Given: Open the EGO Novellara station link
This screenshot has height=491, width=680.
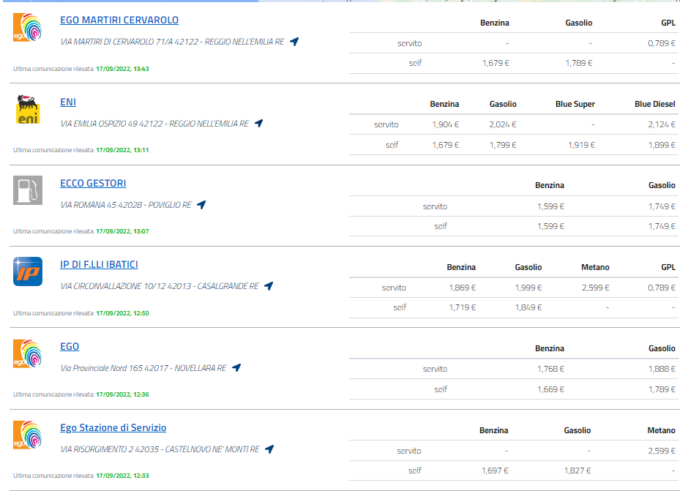Looking at the screenshot, I should [69, 347].
